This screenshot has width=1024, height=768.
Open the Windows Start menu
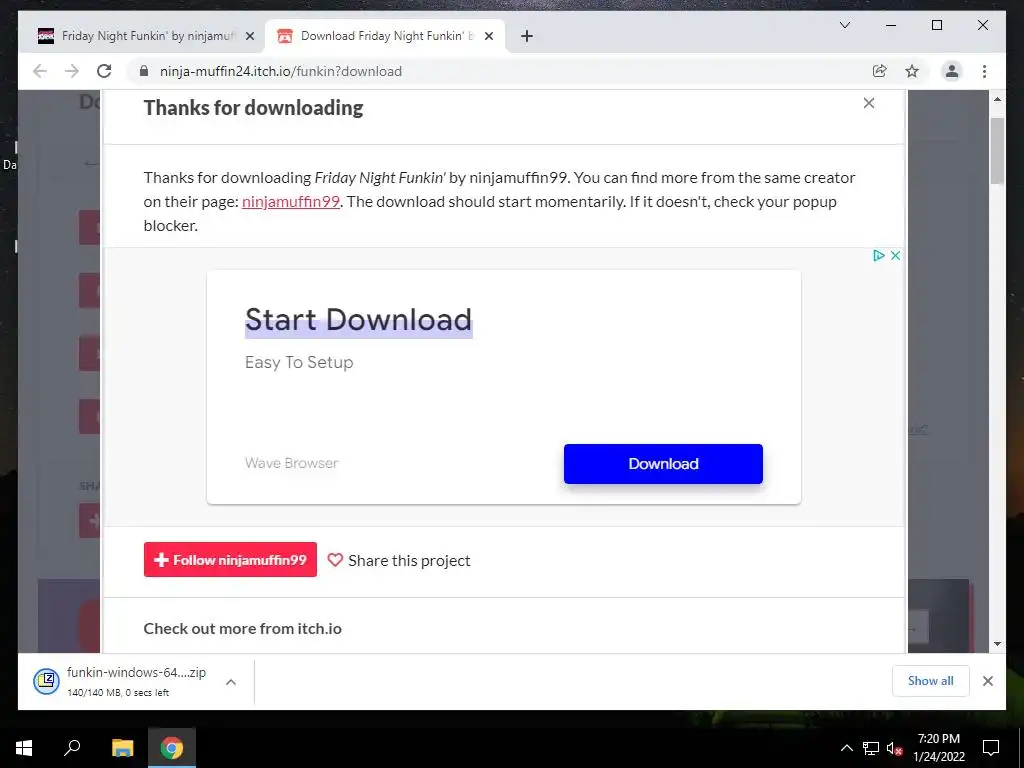[24, 748]
